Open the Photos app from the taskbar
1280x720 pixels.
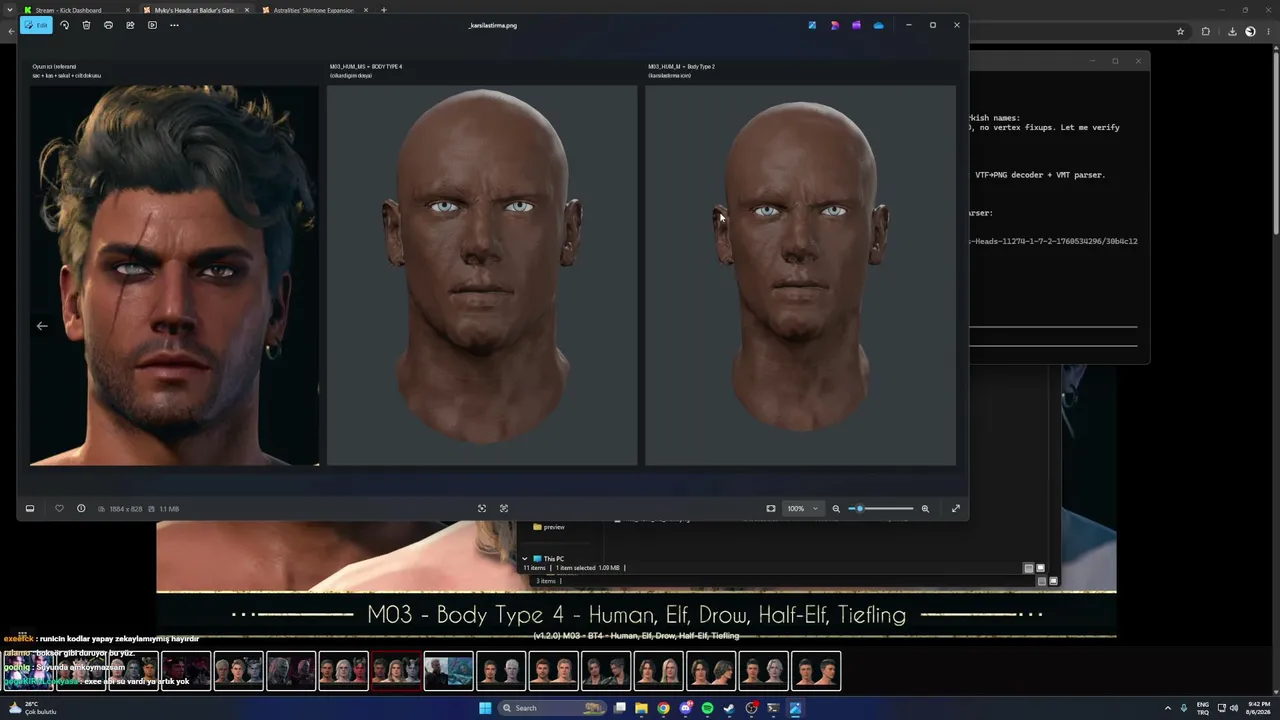795,708
